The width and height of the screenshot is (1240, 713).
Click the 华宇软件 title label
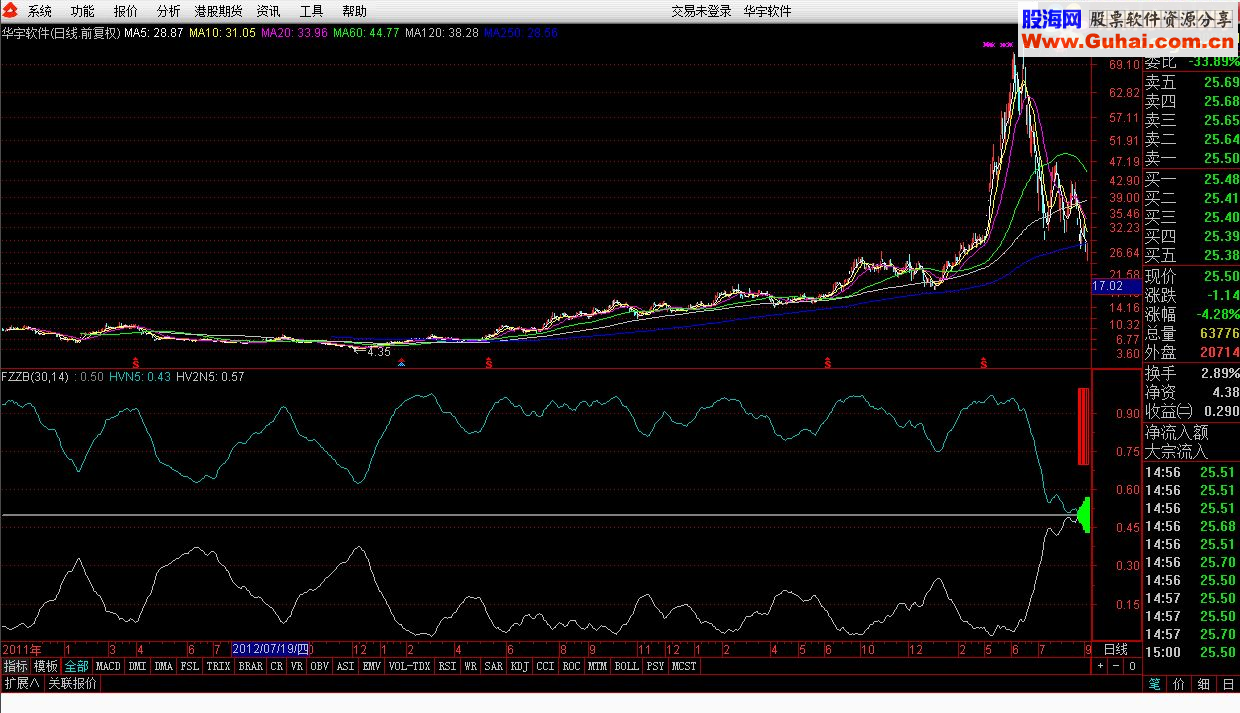coord(767,11)
